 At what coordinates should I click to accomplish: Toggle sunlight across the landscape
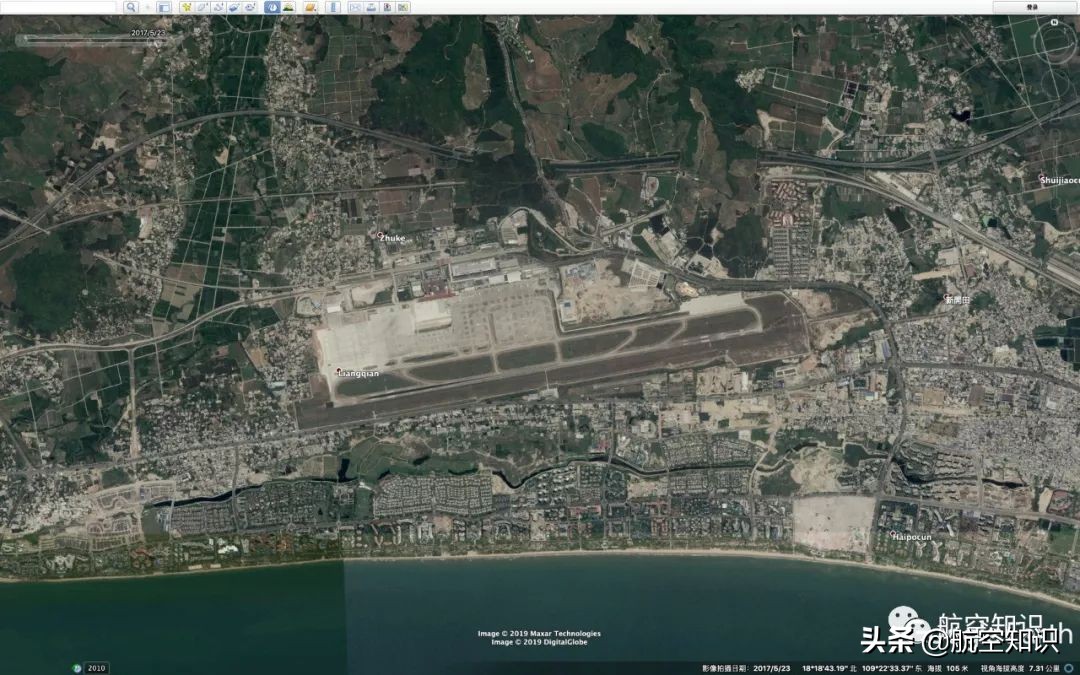click(x=288, y=7)
